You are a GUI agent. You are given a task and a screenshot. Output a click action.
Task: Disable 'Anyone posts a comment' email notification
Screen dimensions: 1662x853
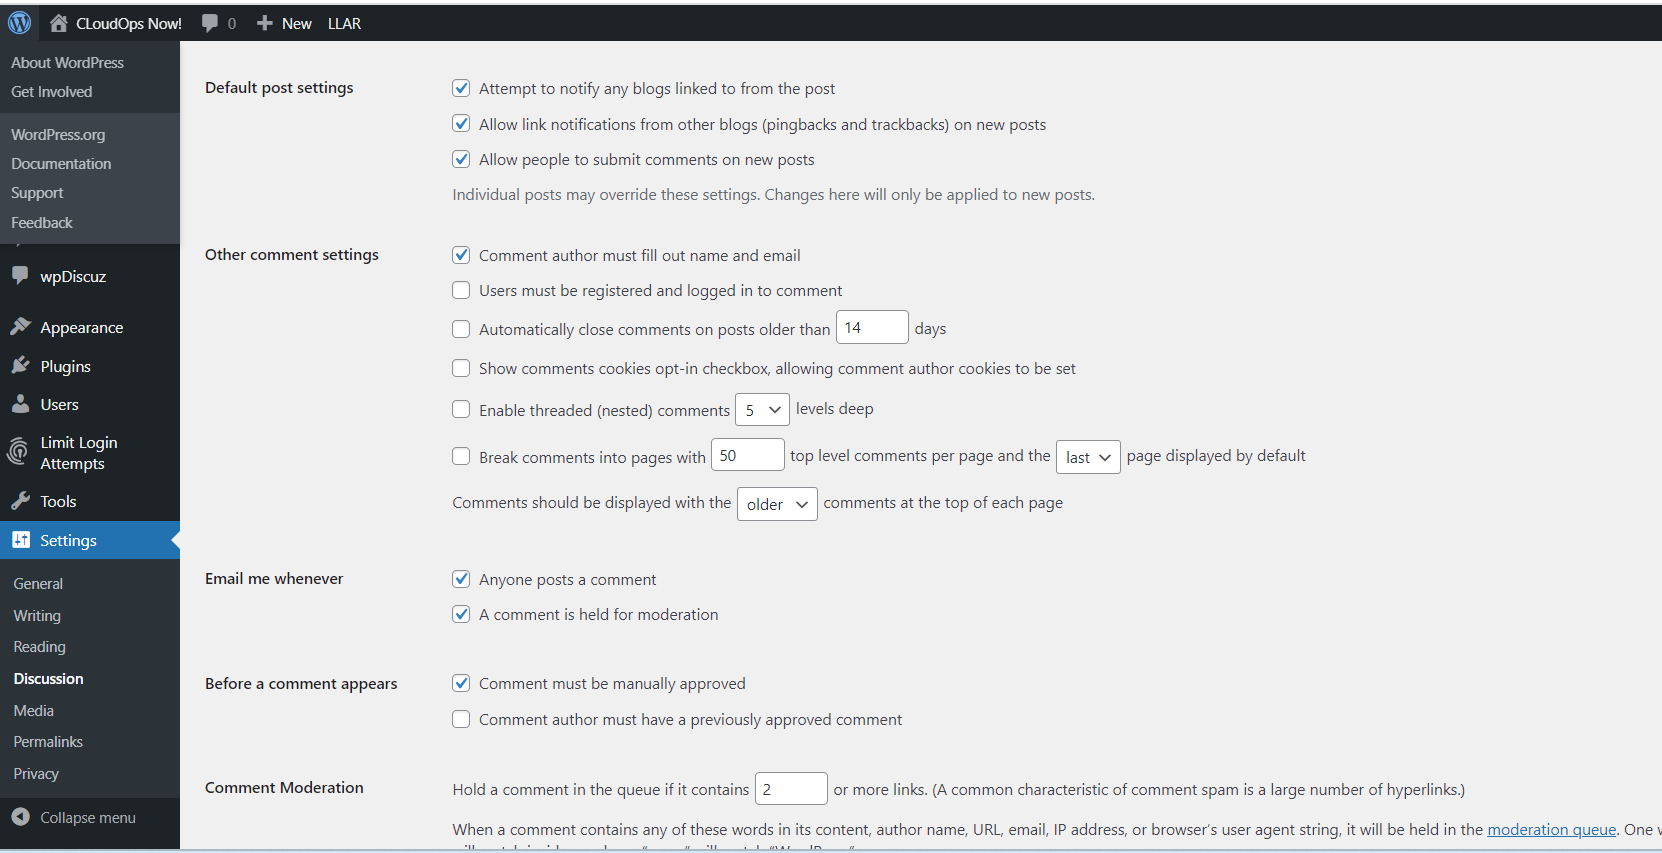coord(461,579)
